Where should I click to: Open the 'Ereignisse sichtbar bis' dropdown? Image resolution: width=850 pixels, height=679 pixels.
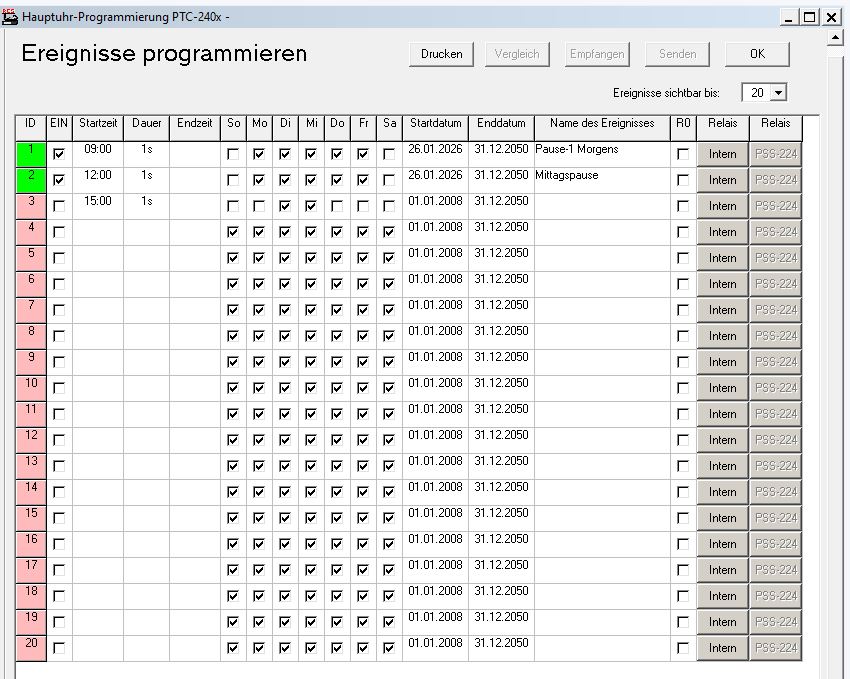coord(777,93)
